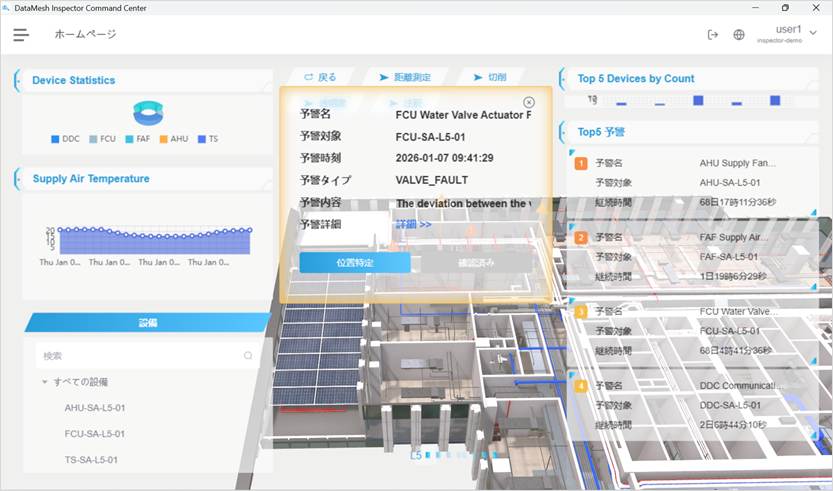
Task: Open the hamburger navigation menu
Action: coord(21,34)
